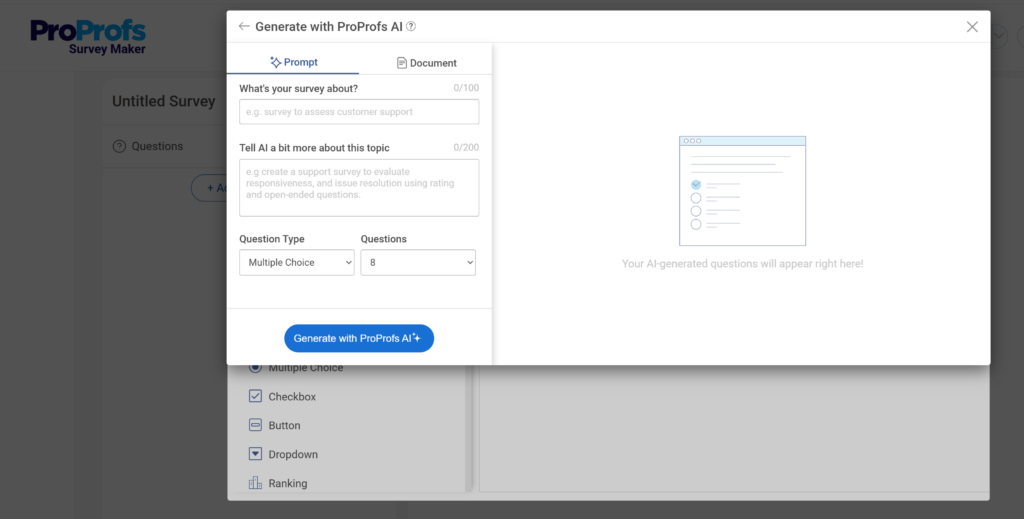This screenshot has width=1024, height=519.
Task: Open the Questions section in the background page
Action: pos(148,146)
